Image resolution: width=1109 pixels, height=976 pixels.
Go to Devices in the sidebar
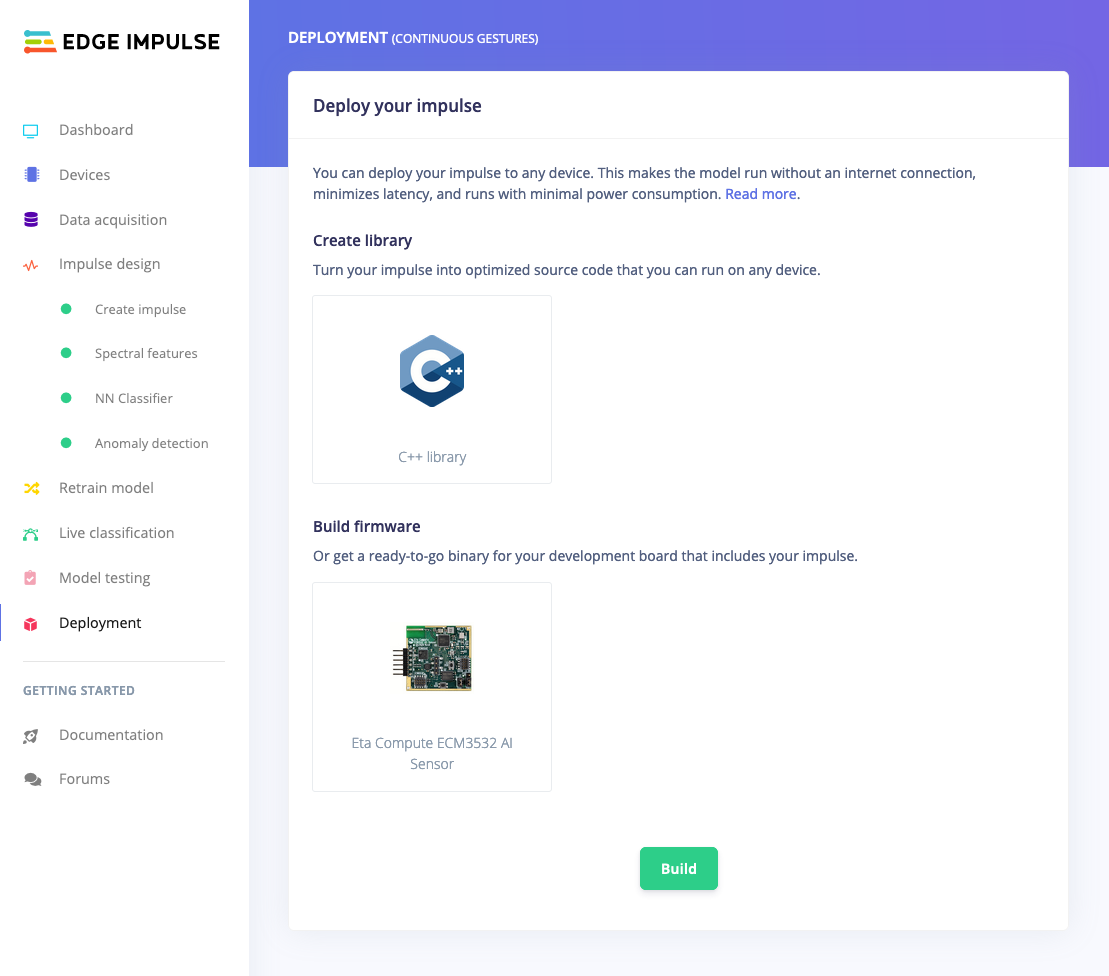84,175
